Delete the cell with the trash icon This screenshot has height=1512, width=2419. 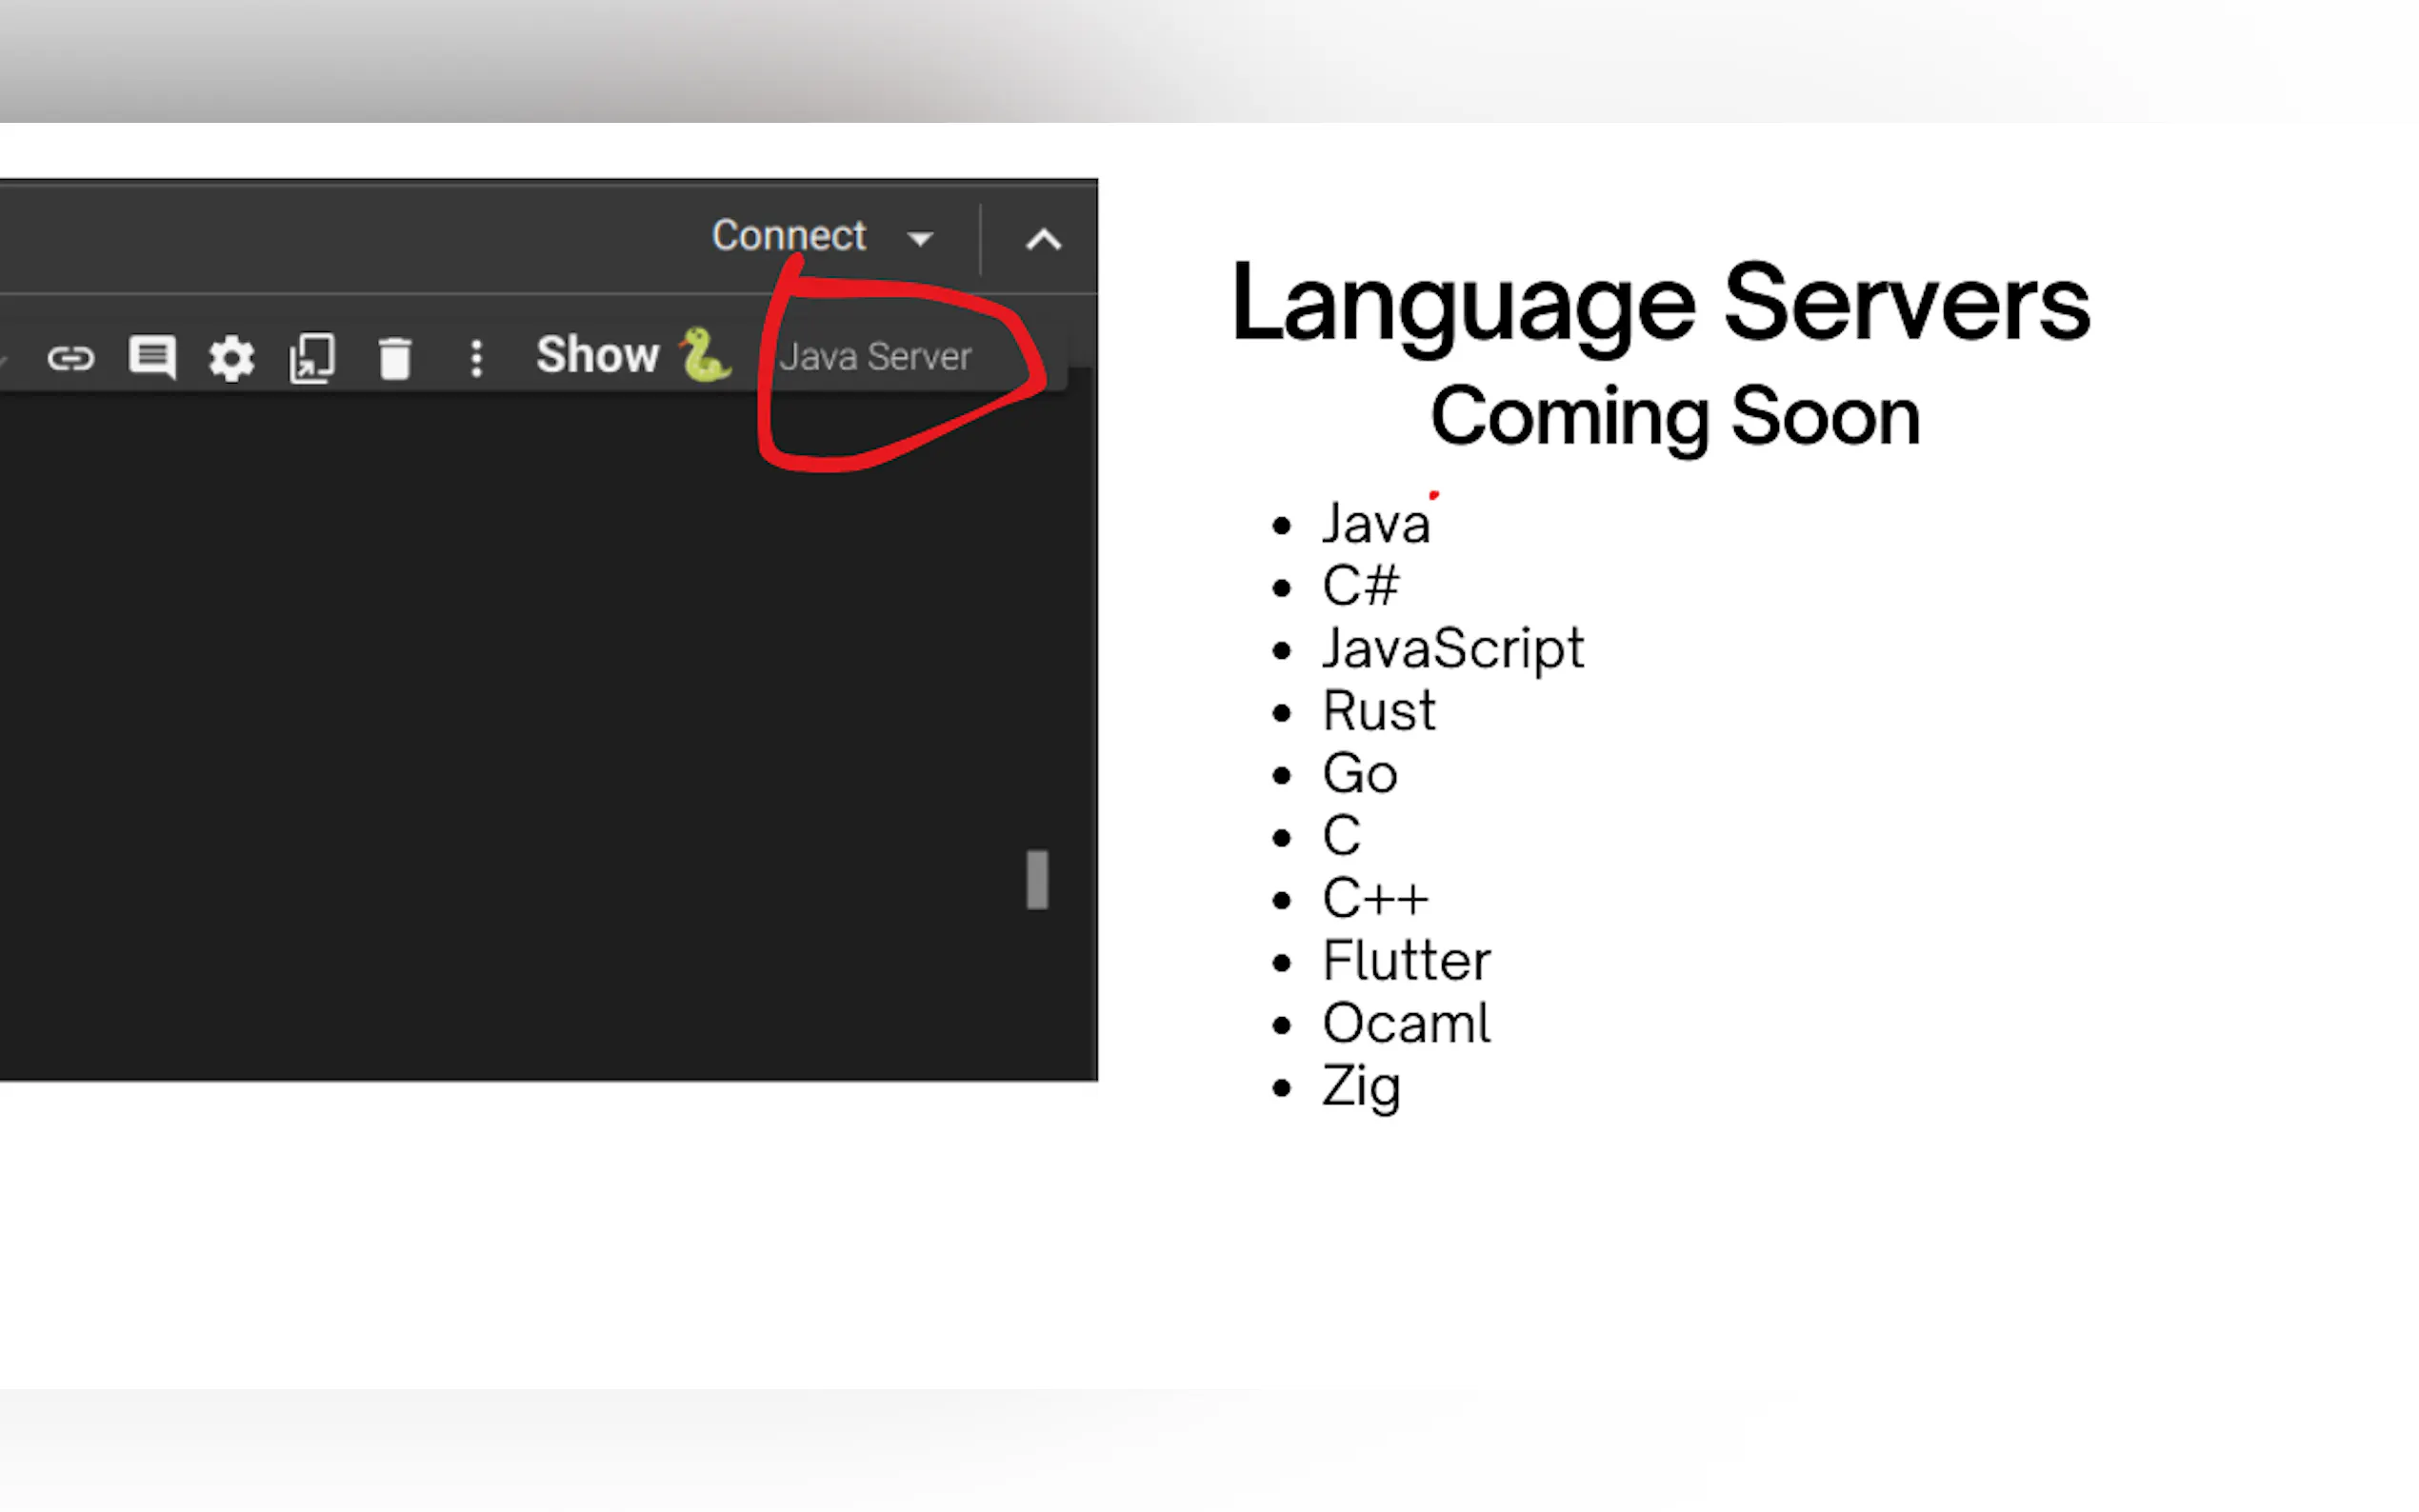coord(395,358)
